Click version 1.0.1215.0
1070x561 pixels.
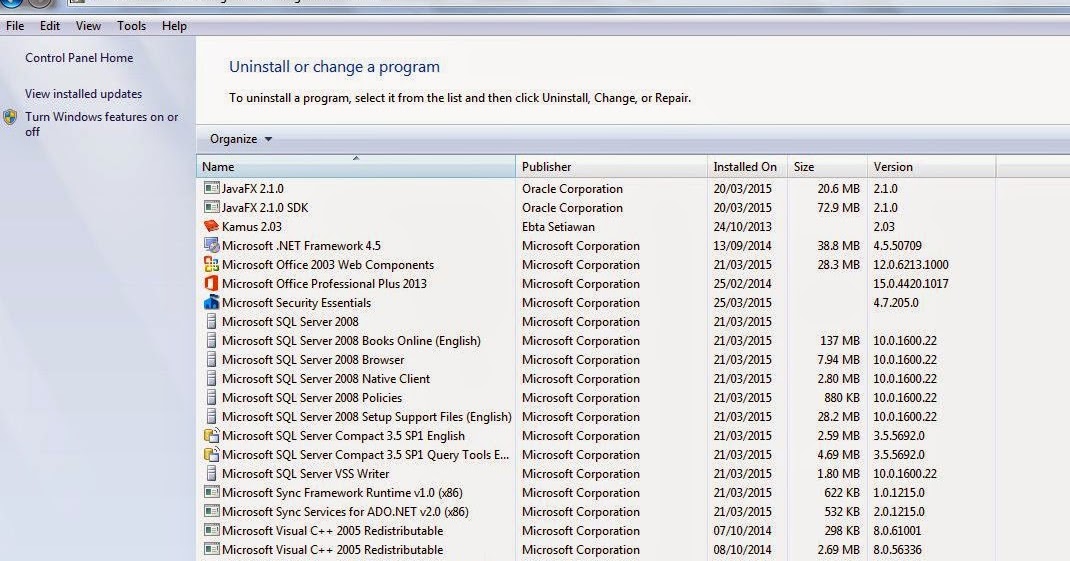[899, 492]
